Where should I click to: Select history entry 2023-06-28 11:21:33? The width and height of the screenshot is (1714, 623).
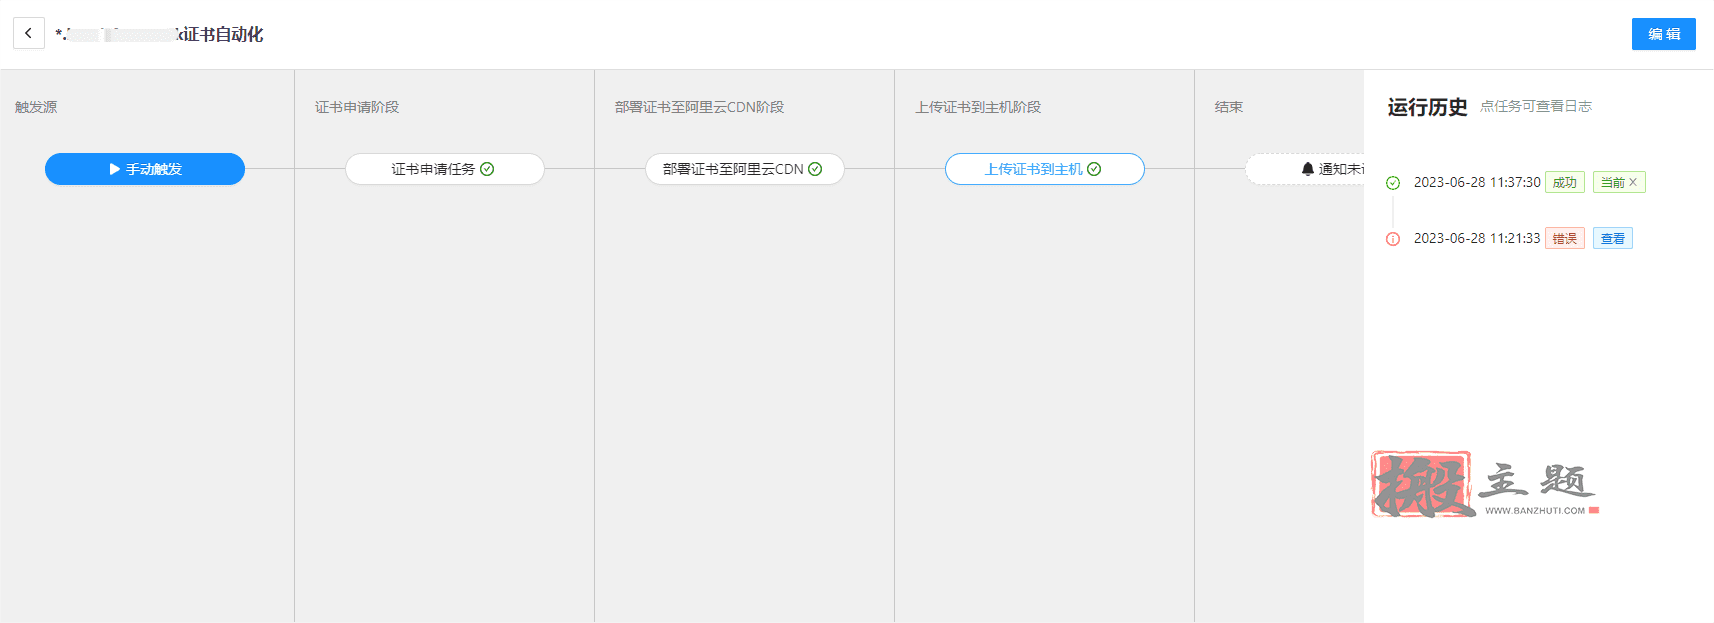click(1477, 238)
